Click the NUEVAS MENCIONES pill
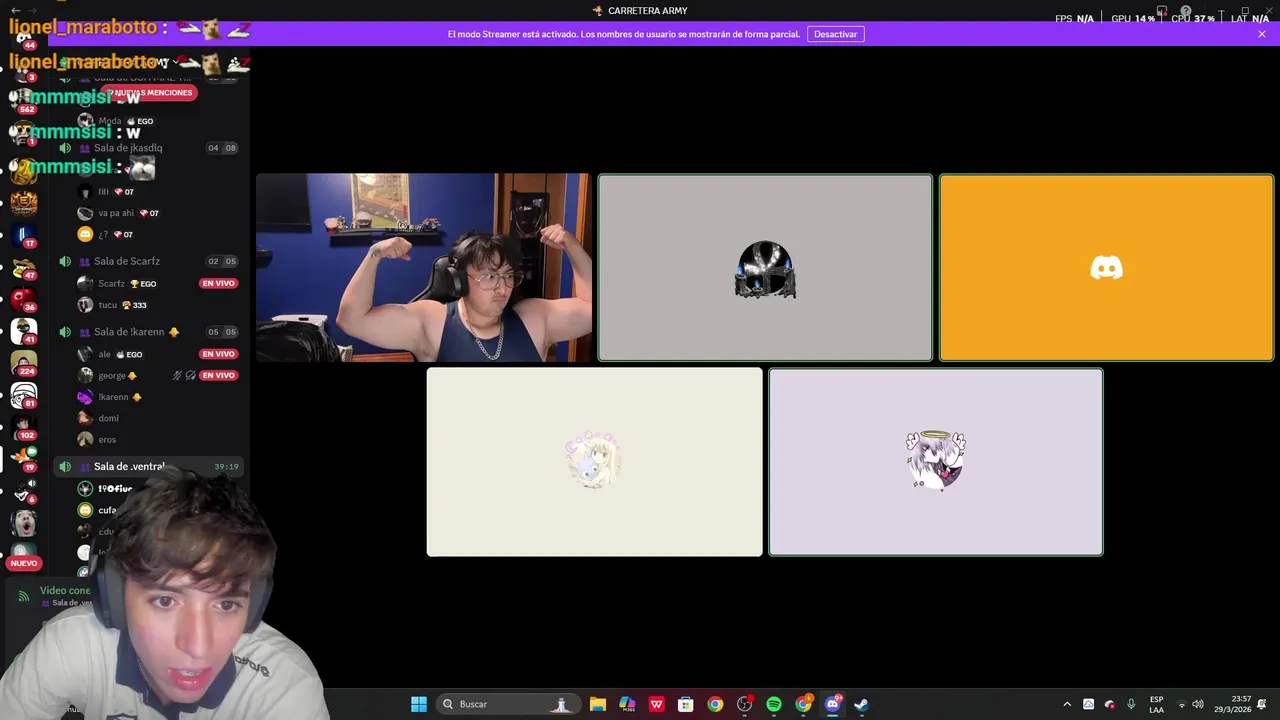Screen dimensions: 1280x720 tap(150, 92)
